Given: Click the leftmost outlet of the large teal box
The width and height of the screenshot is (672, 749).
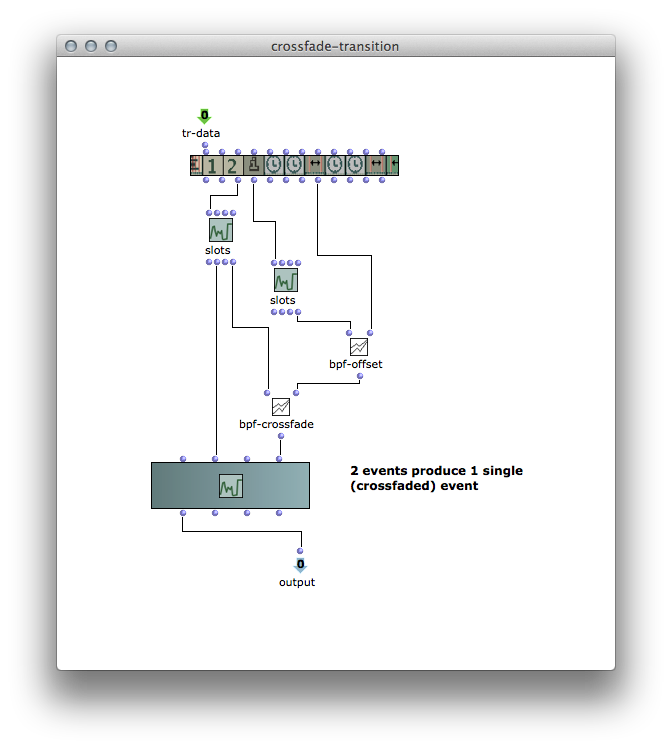Looking at the screenshot, I should pos(183,513).
